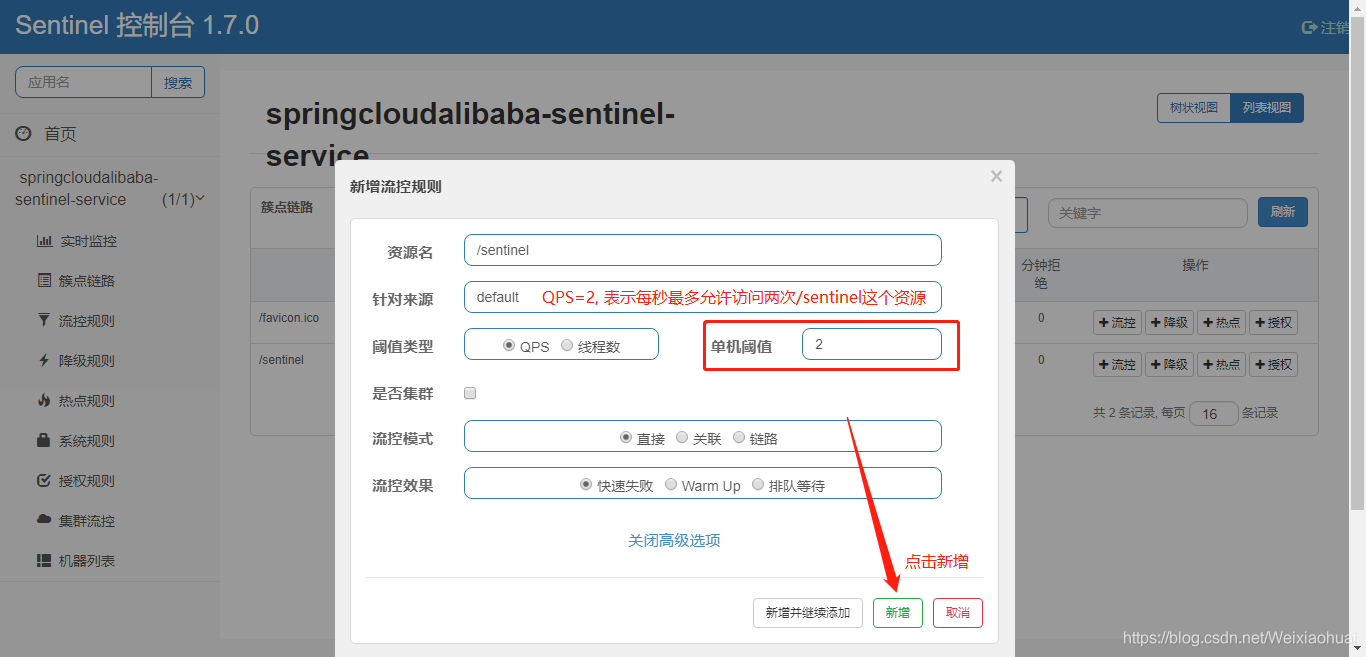The image size is (1366, 657).
Task: Click 授权 button for /sentinel row
Action: 1273,364
